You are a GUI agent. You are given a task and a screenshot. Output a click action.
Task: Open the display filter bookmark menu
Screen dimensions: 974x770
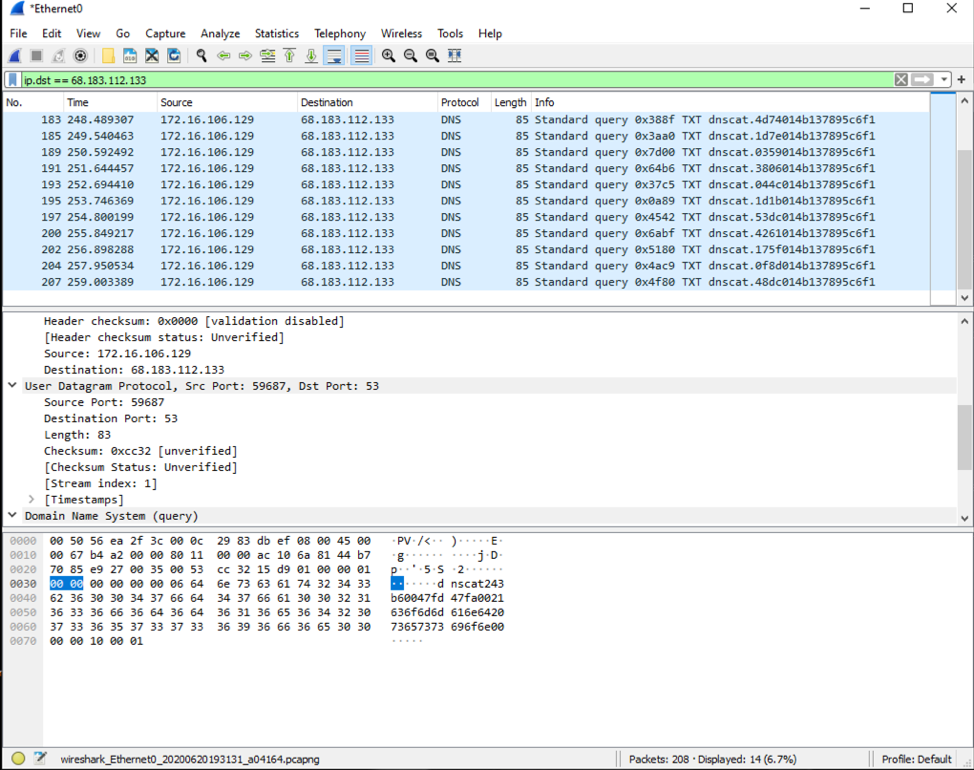pos(12,79)
